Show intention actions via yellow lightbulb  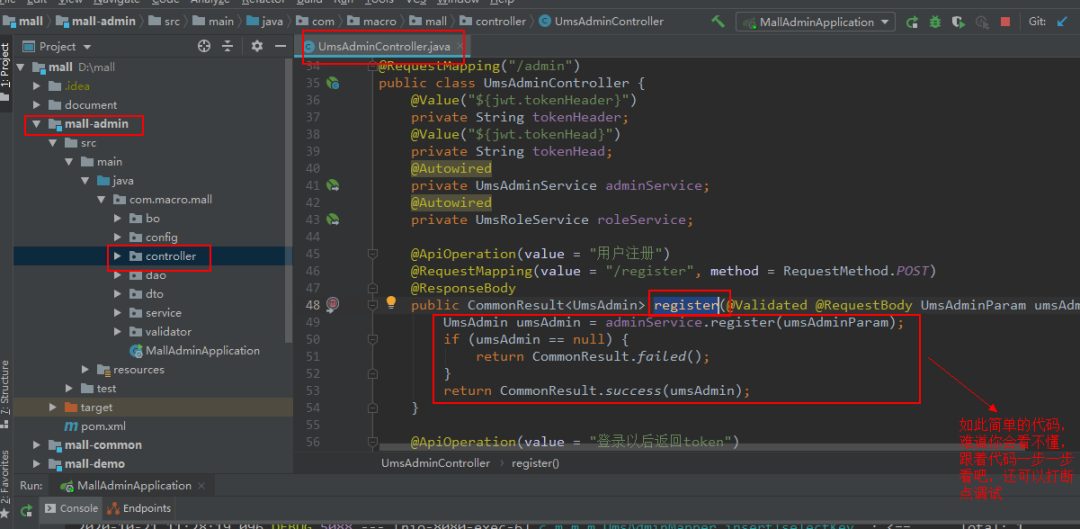pyautogui.click(x=391, y=302)
